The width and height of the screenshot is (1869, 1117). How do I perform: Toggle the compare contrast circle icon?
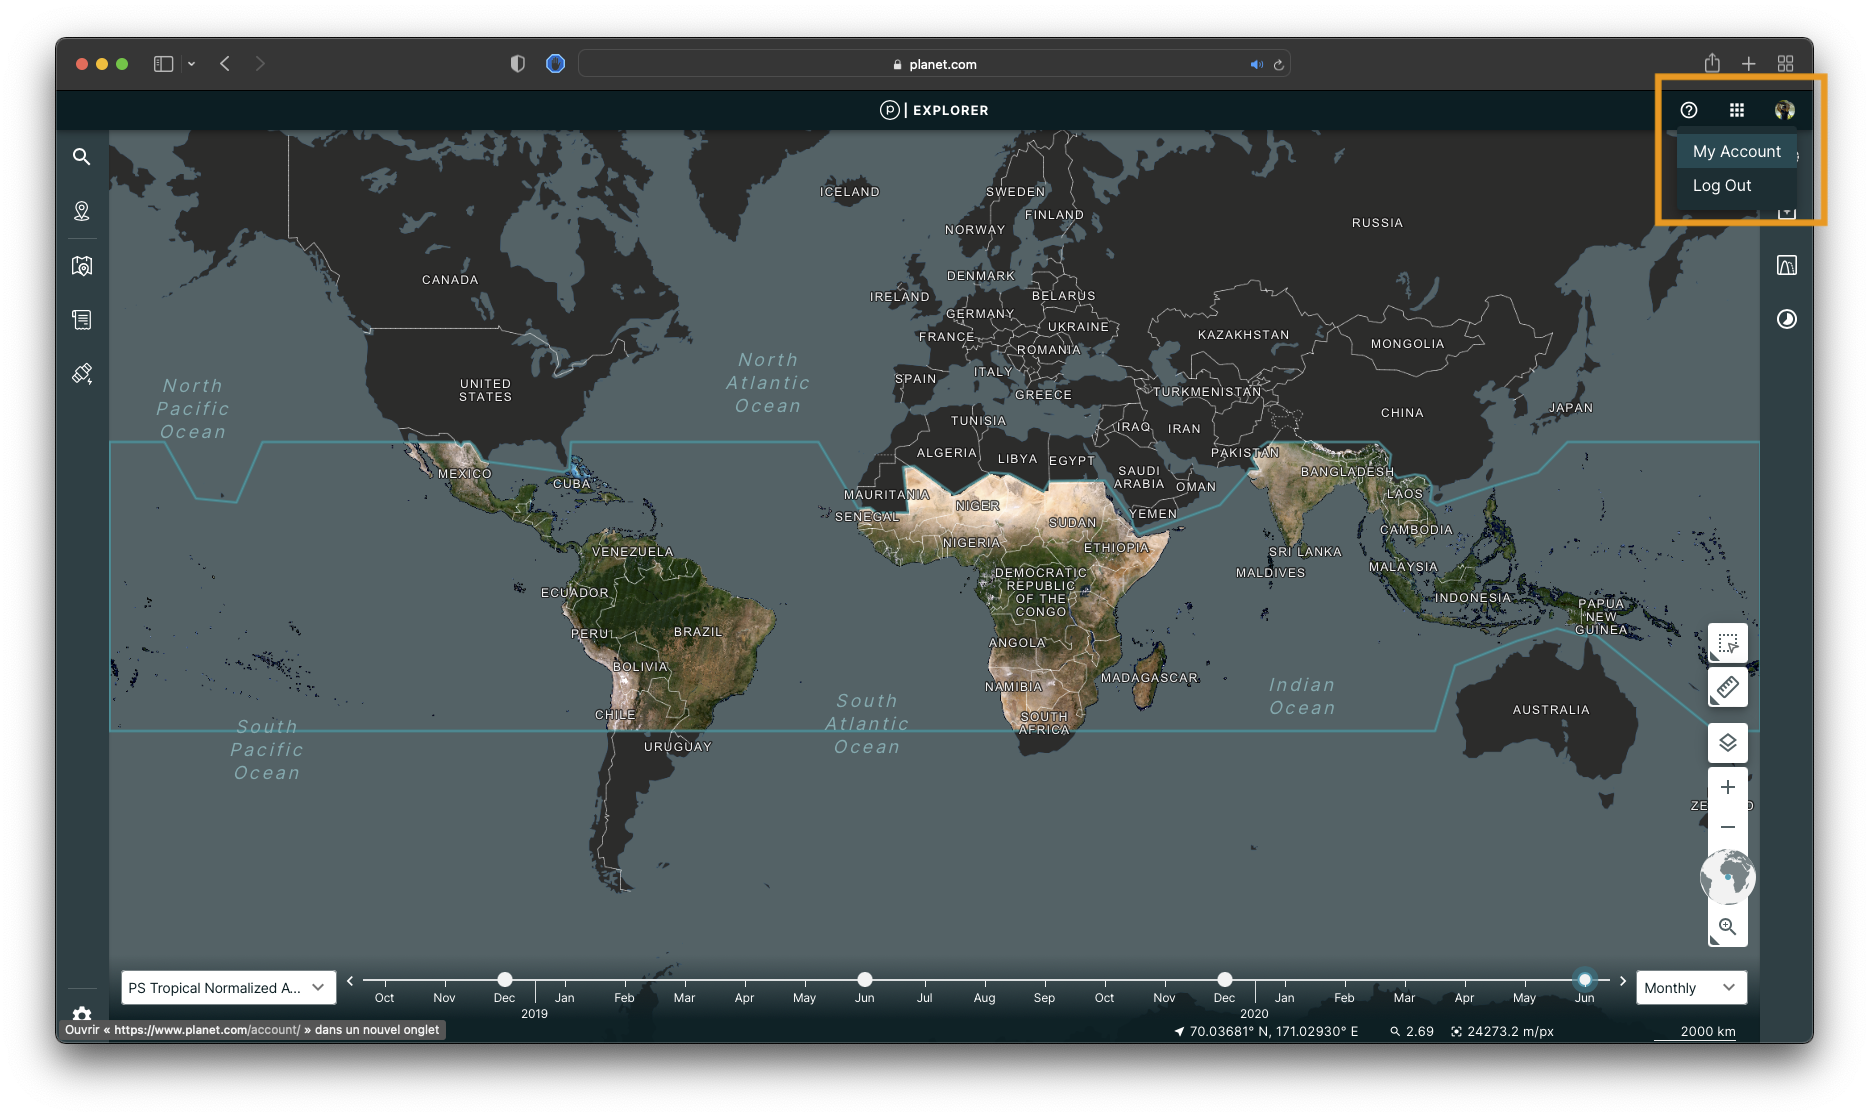[x=1786, y=319]
